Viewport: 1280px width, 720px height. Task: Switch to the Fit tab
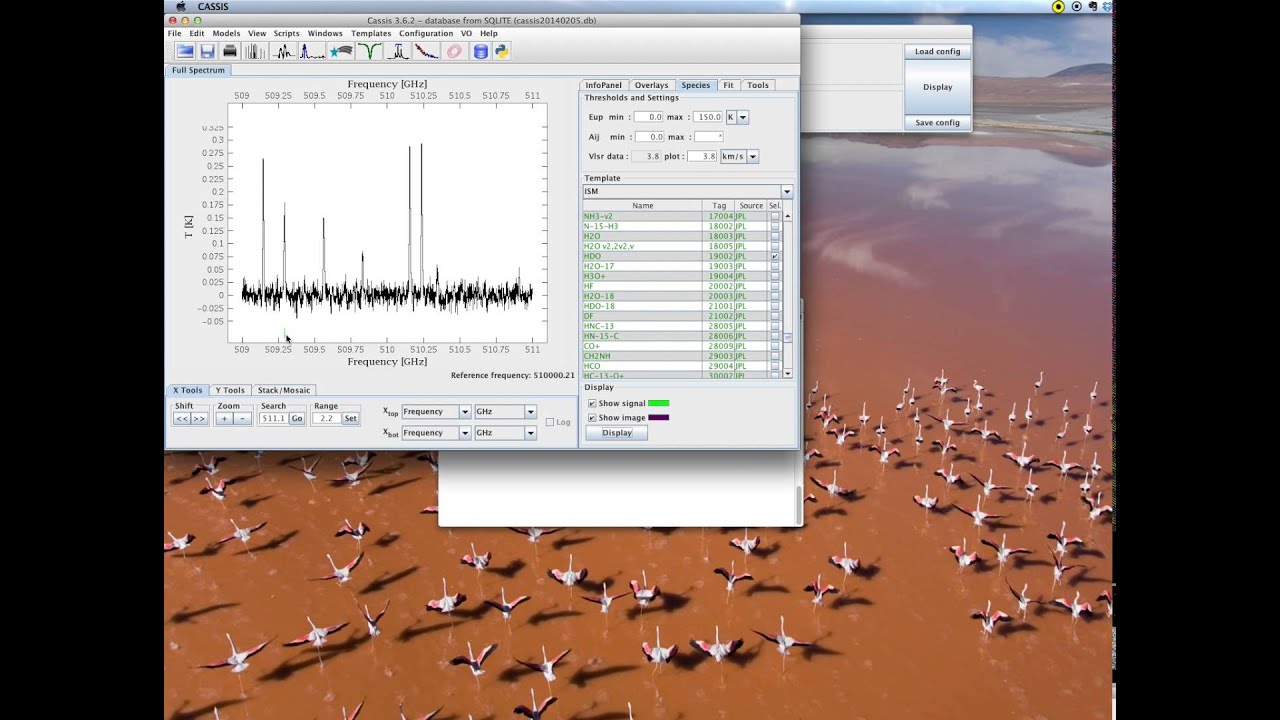[x=728, y=85]
